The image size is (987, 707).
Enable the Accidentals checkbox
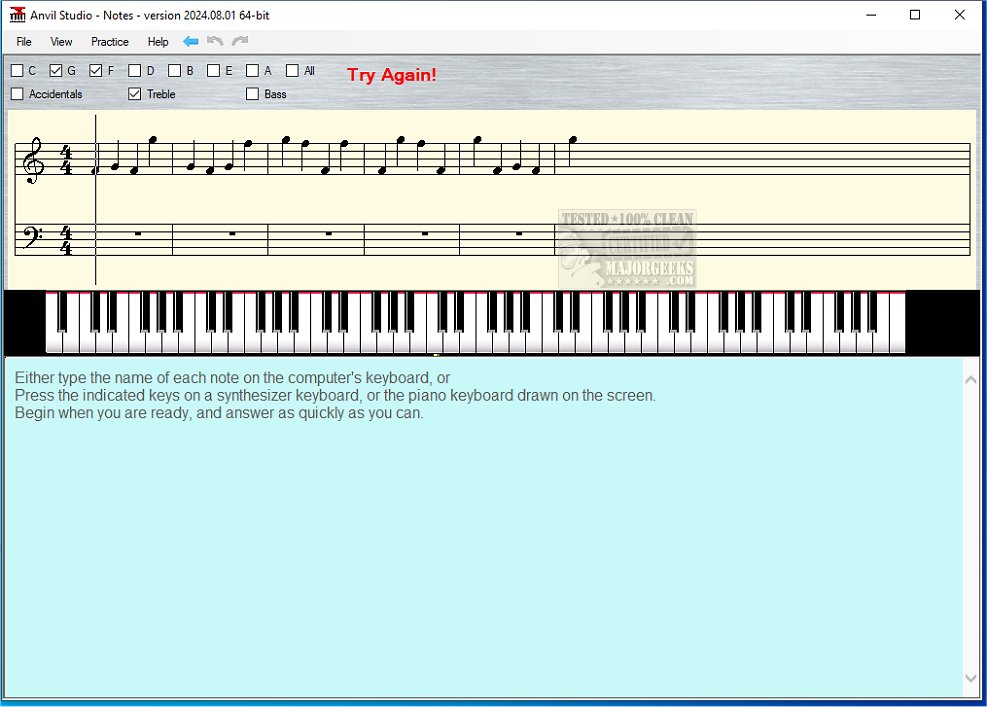[17, 94]
